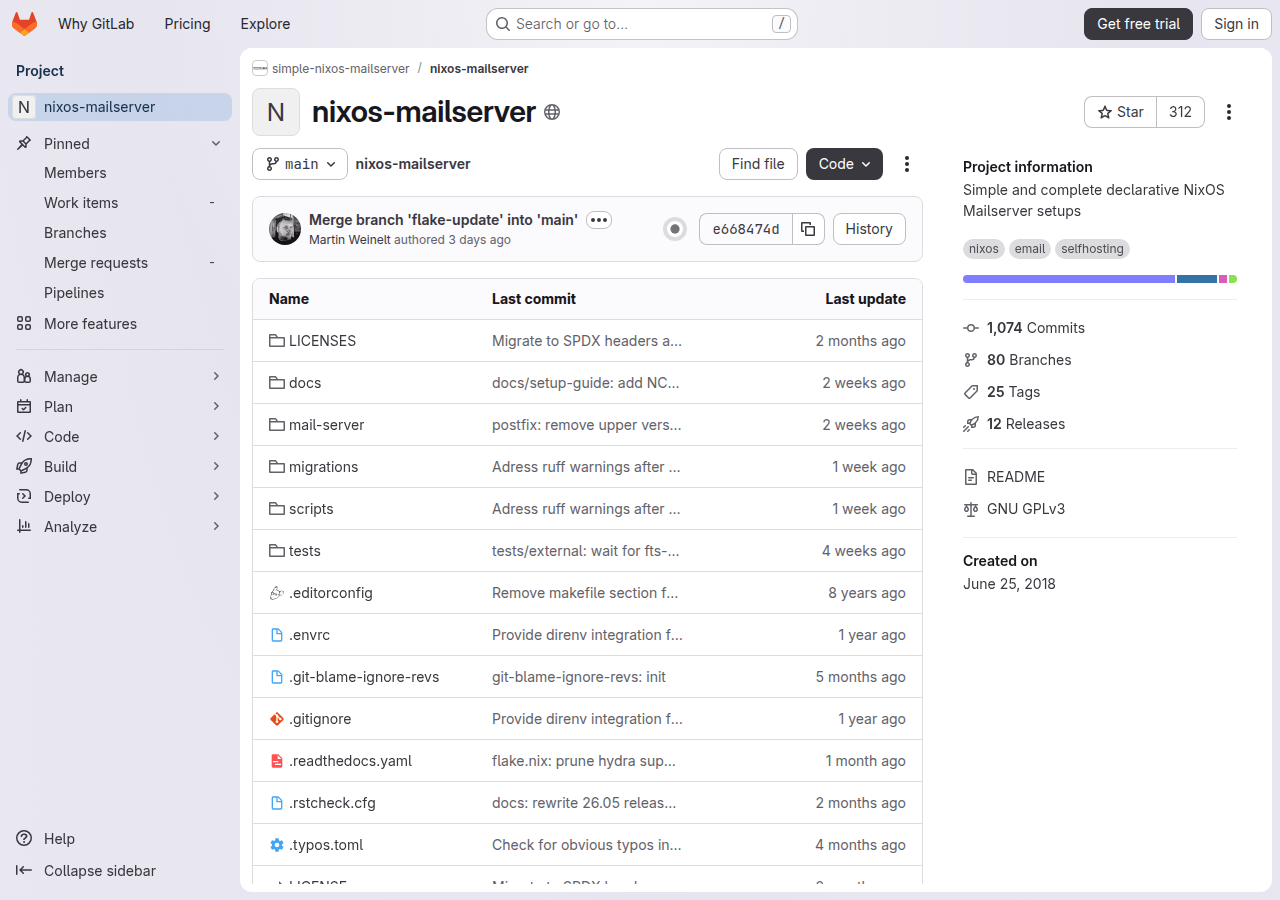Expand commit message ellipsis toggle
The image size is (1280, 900).
click(599, 220)
